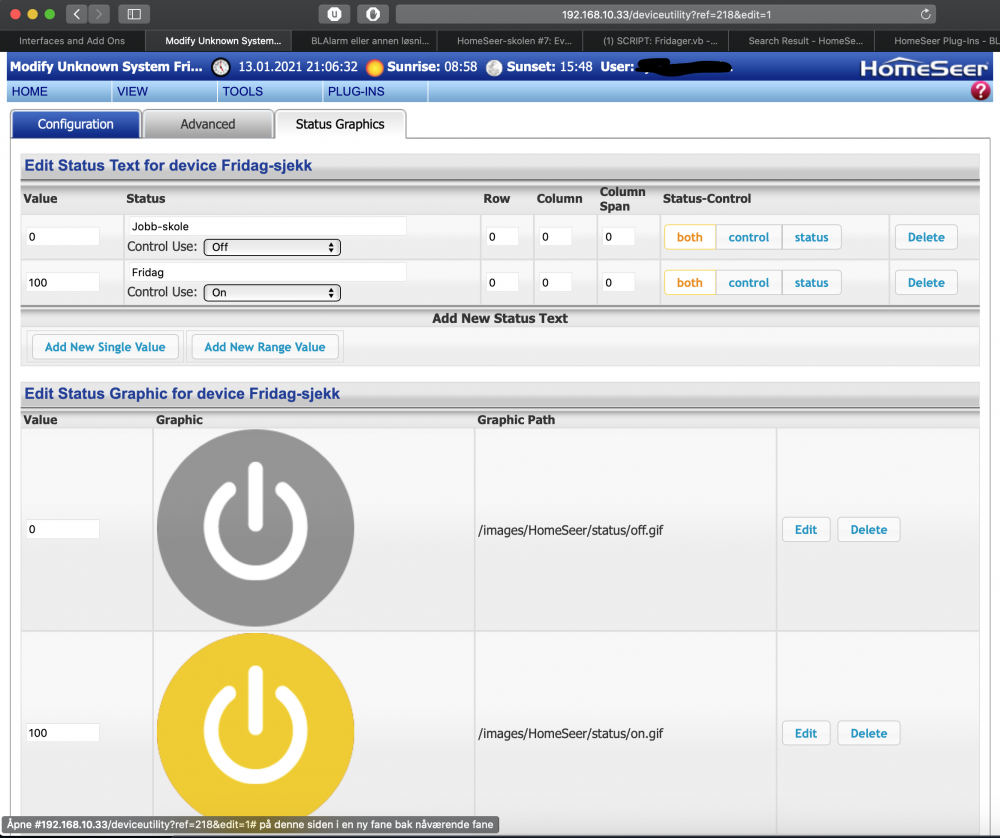1000x838 pixels.
Task: Select 'both' for the Jobb-skole status row
Action: coord(690,238)
